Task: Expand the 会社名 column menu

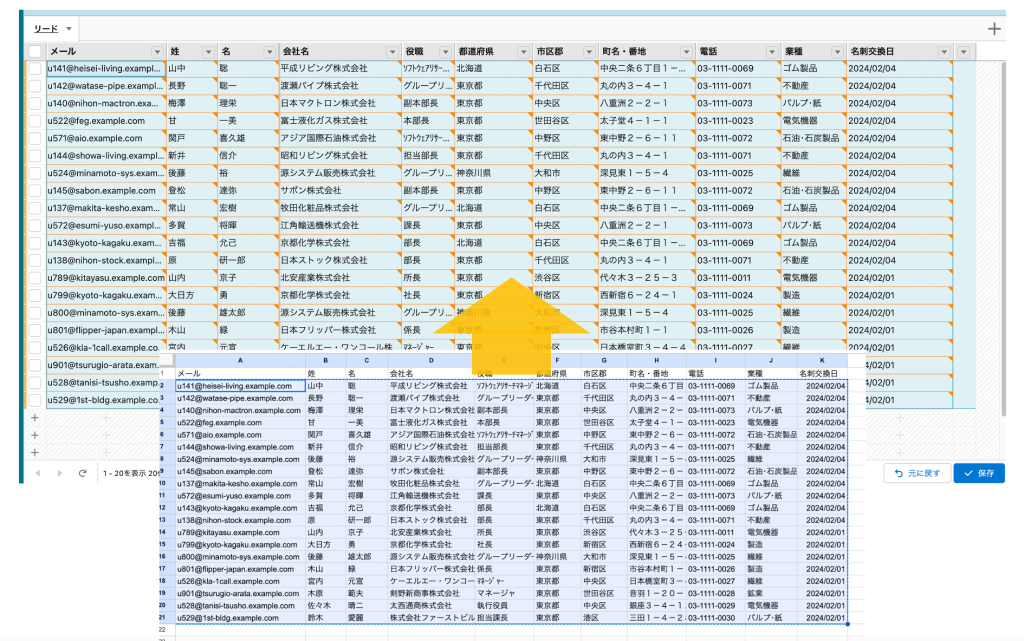Action: (x=392, y=52)
